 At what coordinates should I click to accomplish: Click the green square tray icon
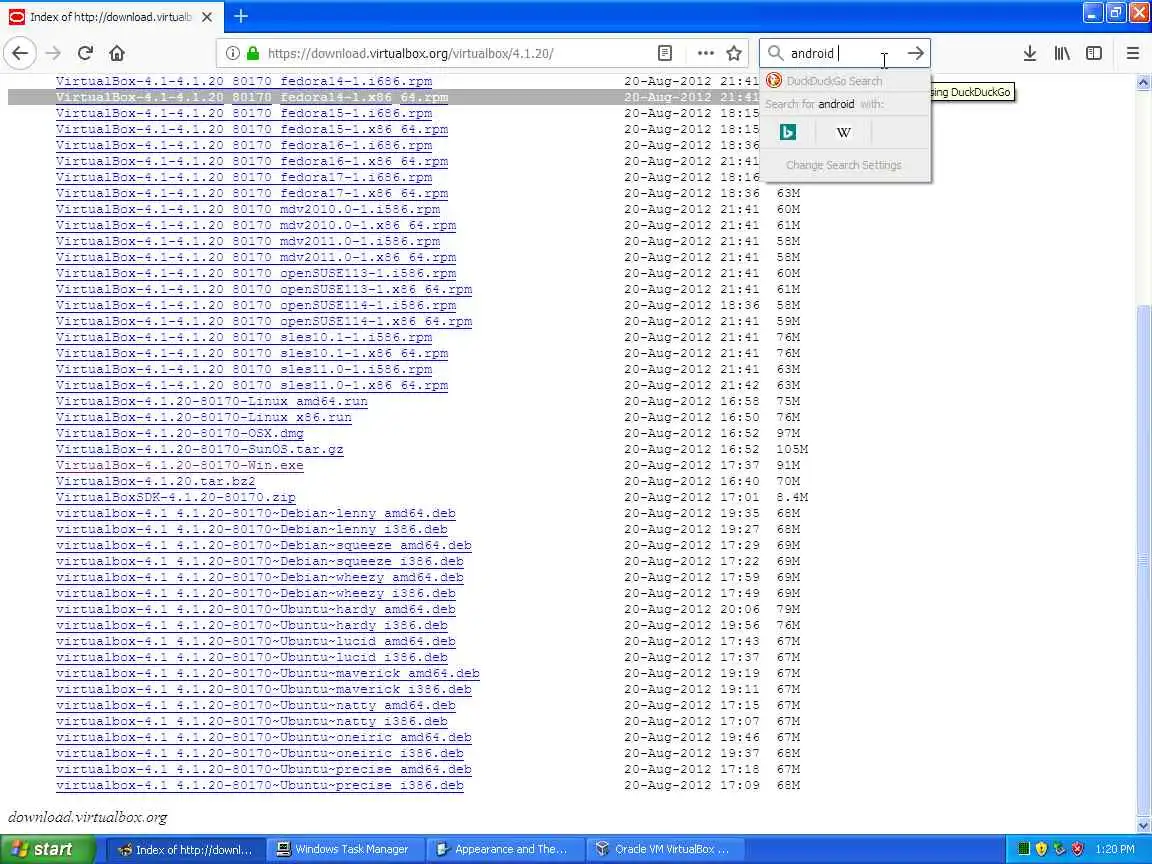(1023, 849)
